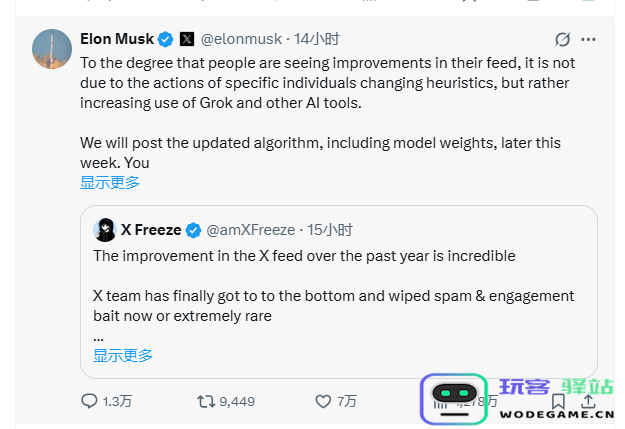Expand Elon Musk's post with 显示更多

coord(110,182)
